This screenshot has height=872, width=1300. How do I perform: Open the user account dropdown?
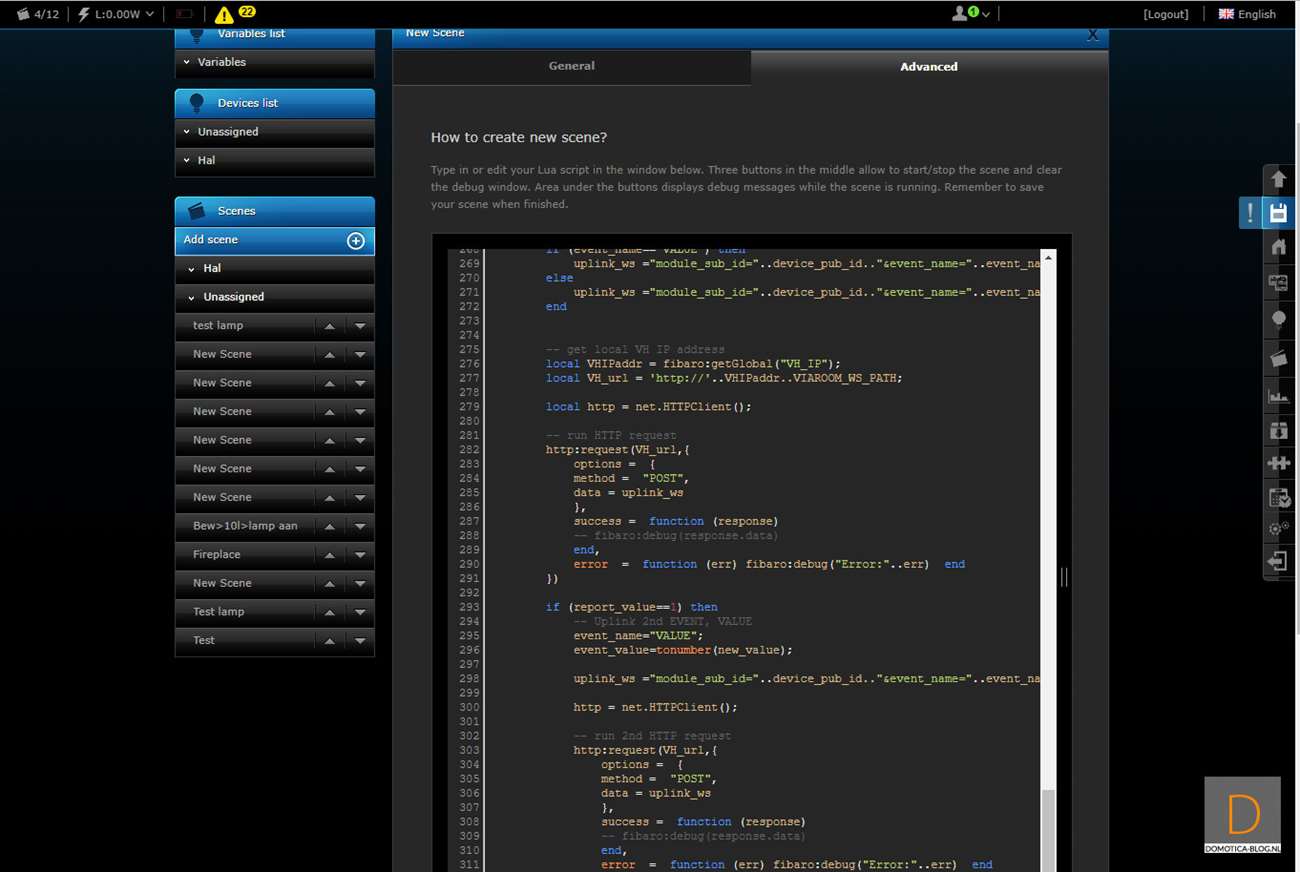click(970, 14)
